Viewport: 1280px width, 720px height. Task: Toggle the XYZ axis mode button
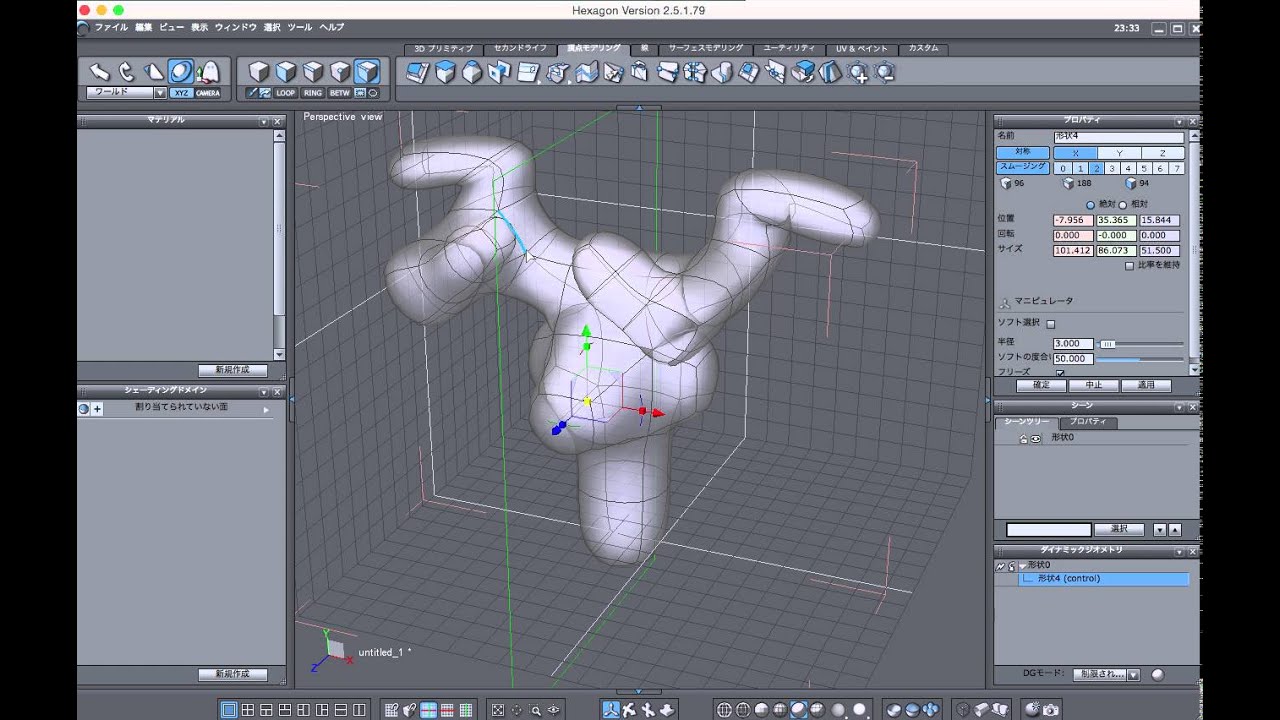coord(181,93)
